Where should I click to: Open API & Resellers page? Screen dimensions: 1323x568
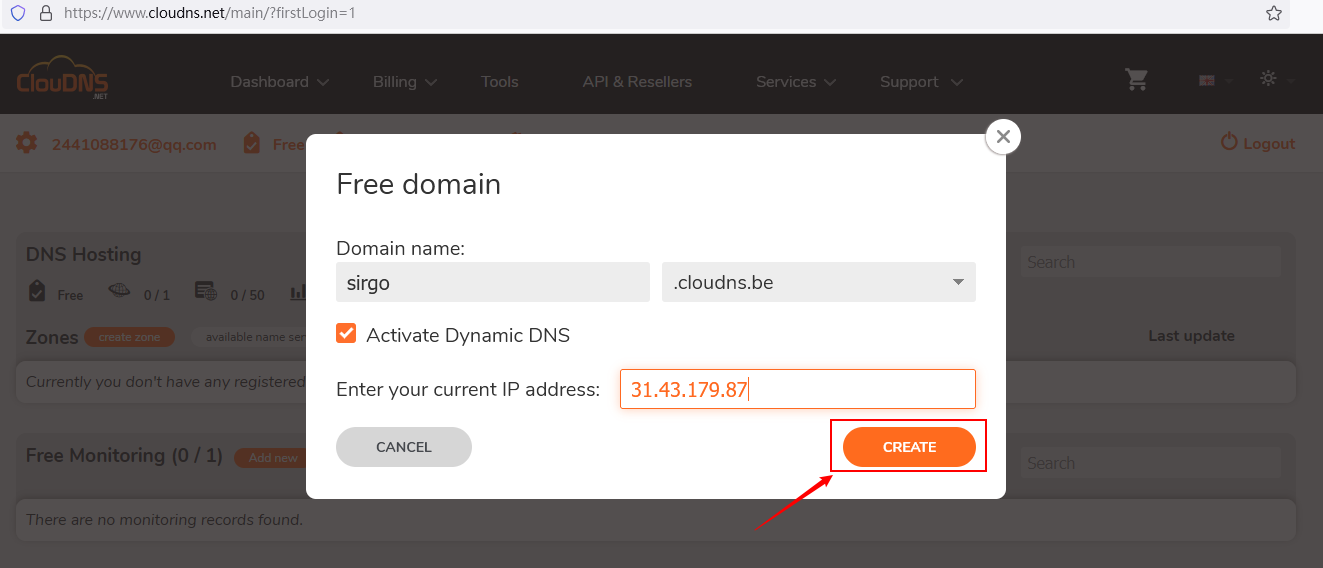click(637, 82)
